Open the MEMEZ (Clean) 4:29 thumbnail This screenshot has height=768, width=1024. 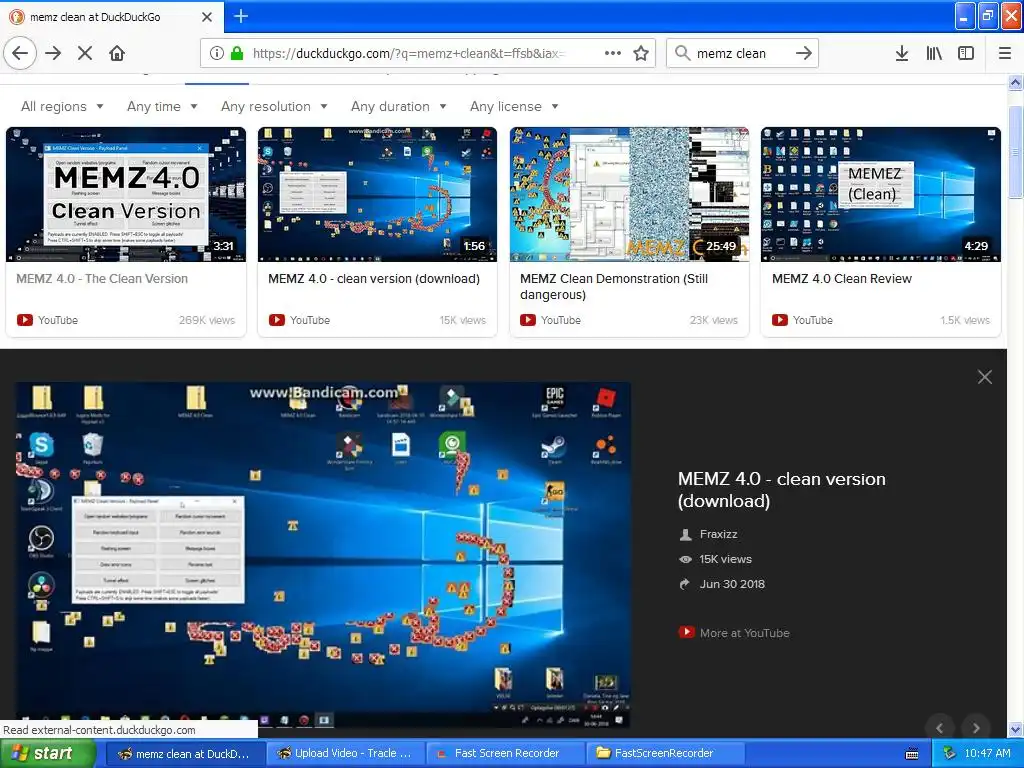(881, 195)
